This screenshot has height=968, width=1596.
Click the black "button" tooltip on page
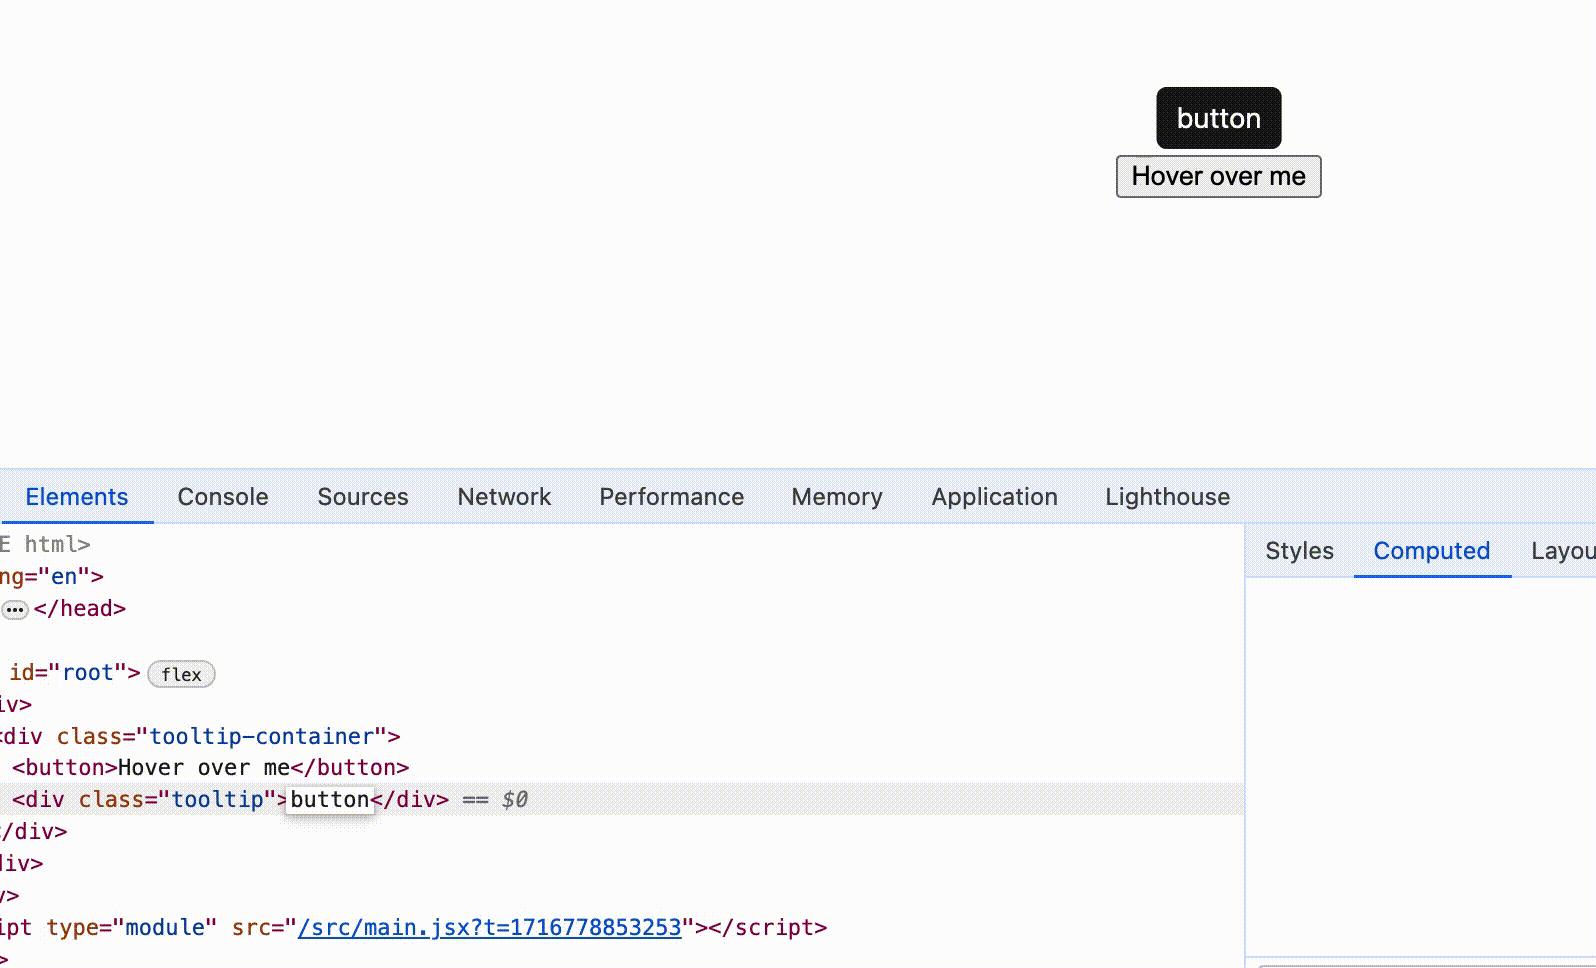tap(1218, 118)
